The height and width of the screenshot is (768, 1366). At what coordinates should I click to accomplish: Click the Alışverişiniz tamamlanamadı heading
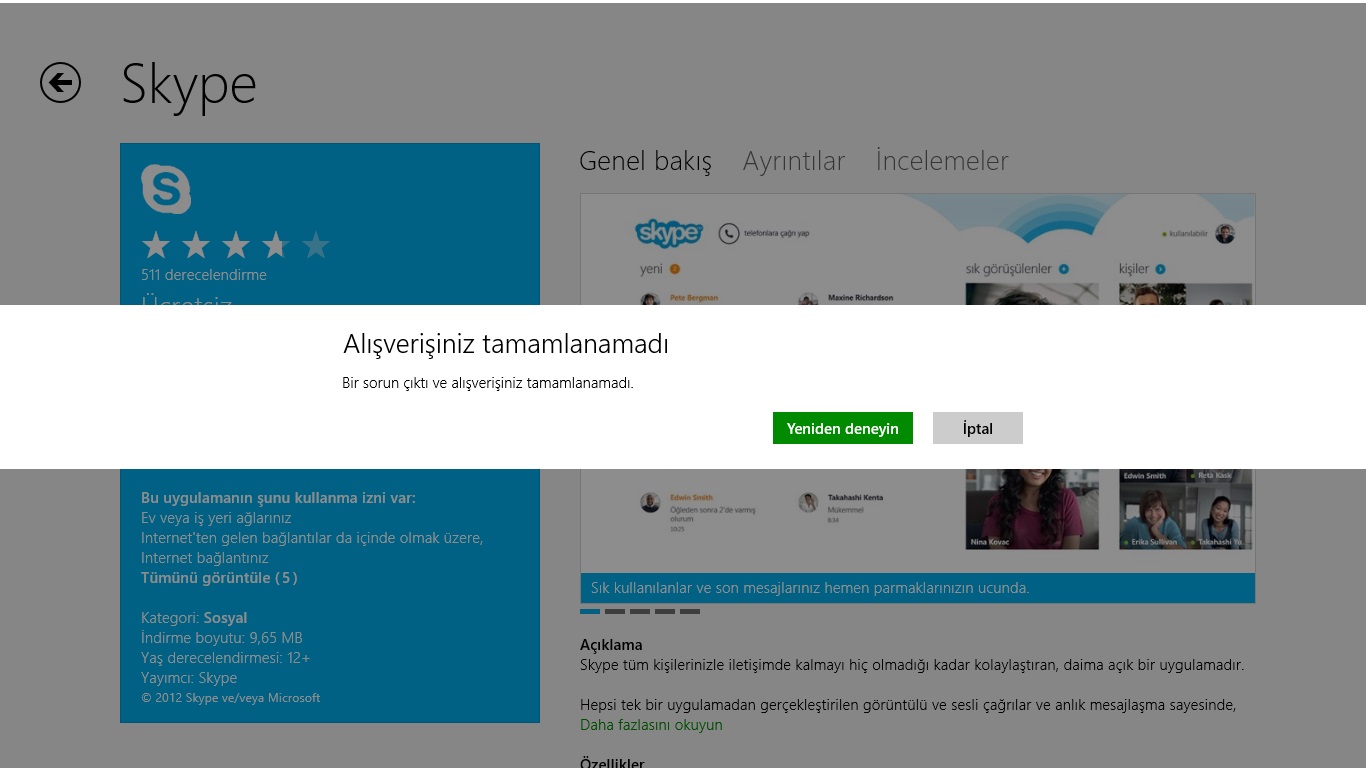[506, 344]
